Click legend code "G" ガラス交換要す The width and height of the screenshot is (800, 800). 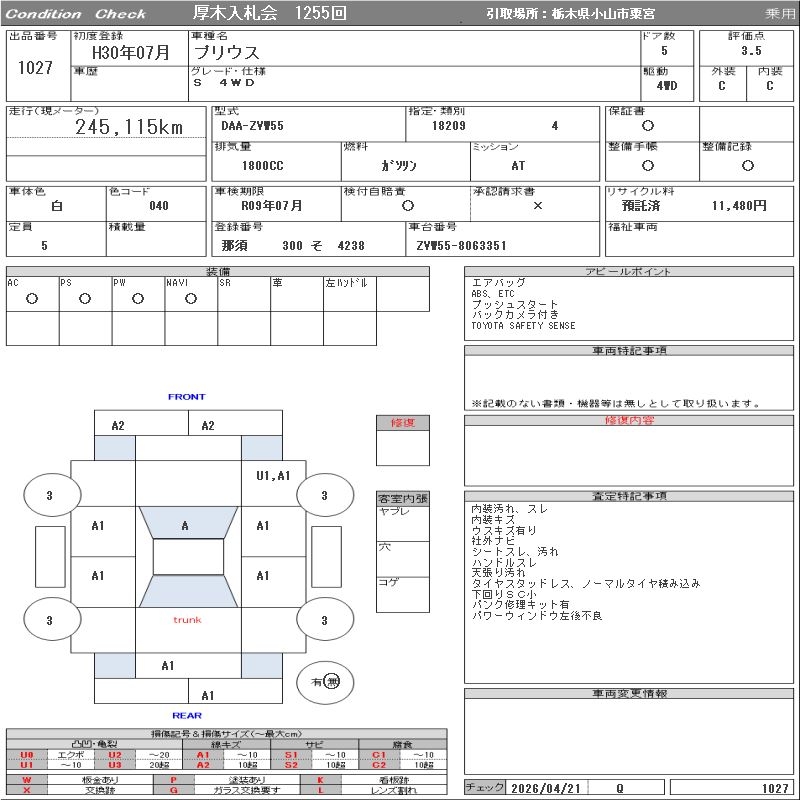[x=173, y=790]
